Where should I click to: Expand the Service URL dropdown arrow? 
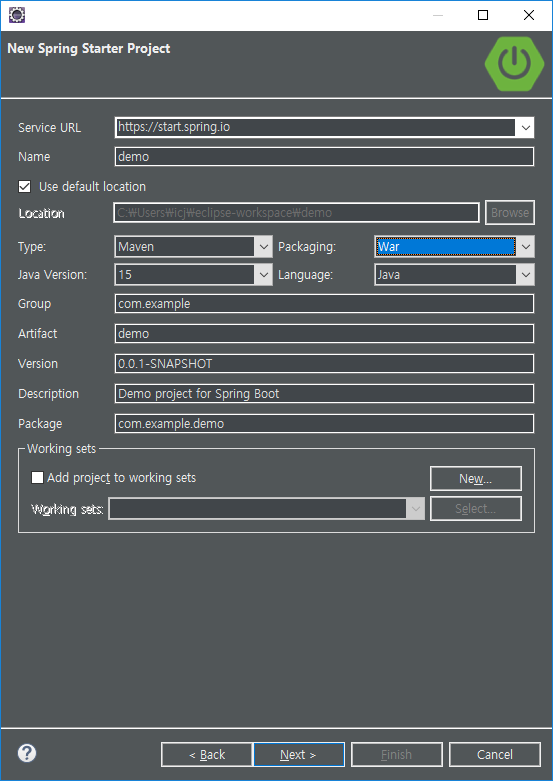(x=526, y=128)
